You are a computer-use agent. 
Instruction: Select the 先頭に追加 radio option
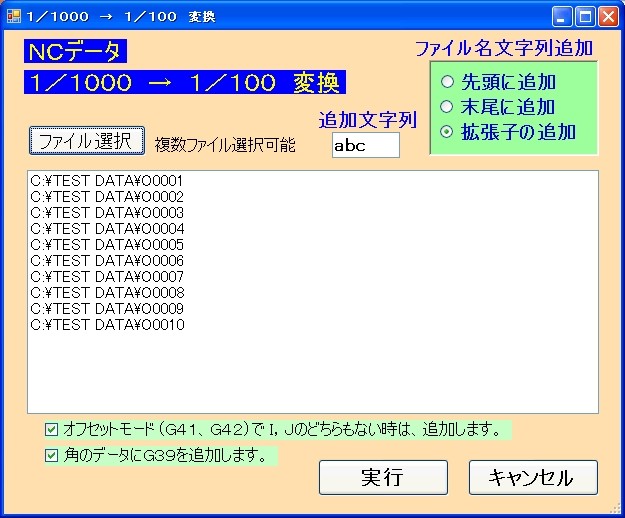click(x=447, y=82)
